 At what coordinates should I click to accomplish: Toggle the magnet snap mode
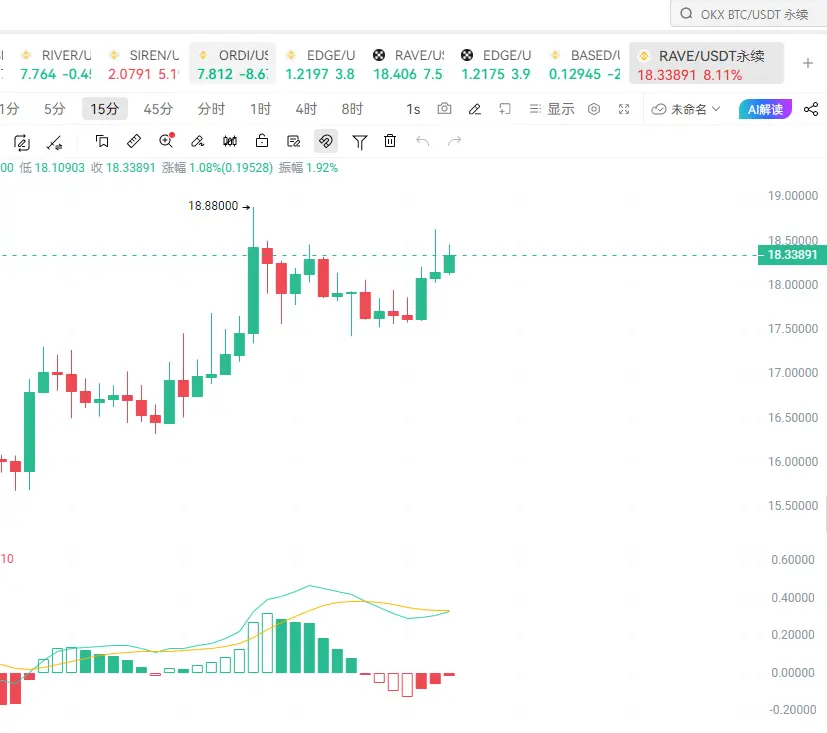[x=325, y=141]
